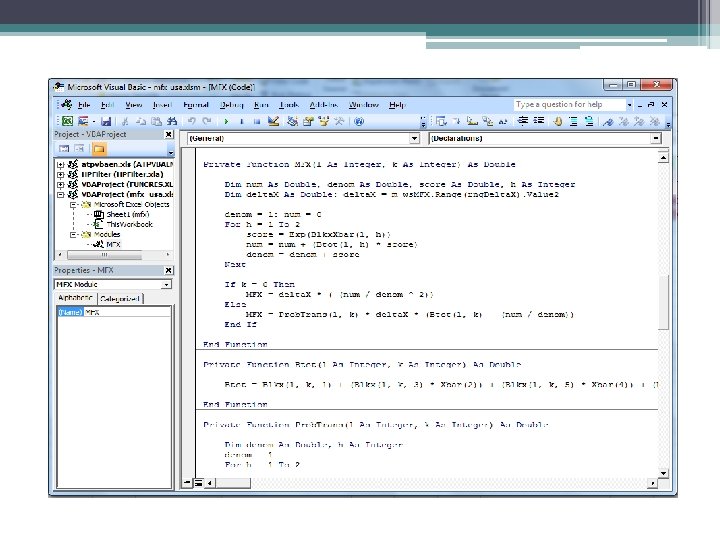Click the List Properties/Methods icon
The height and width of the screenshot is (540, 720).
pos(441,121)
